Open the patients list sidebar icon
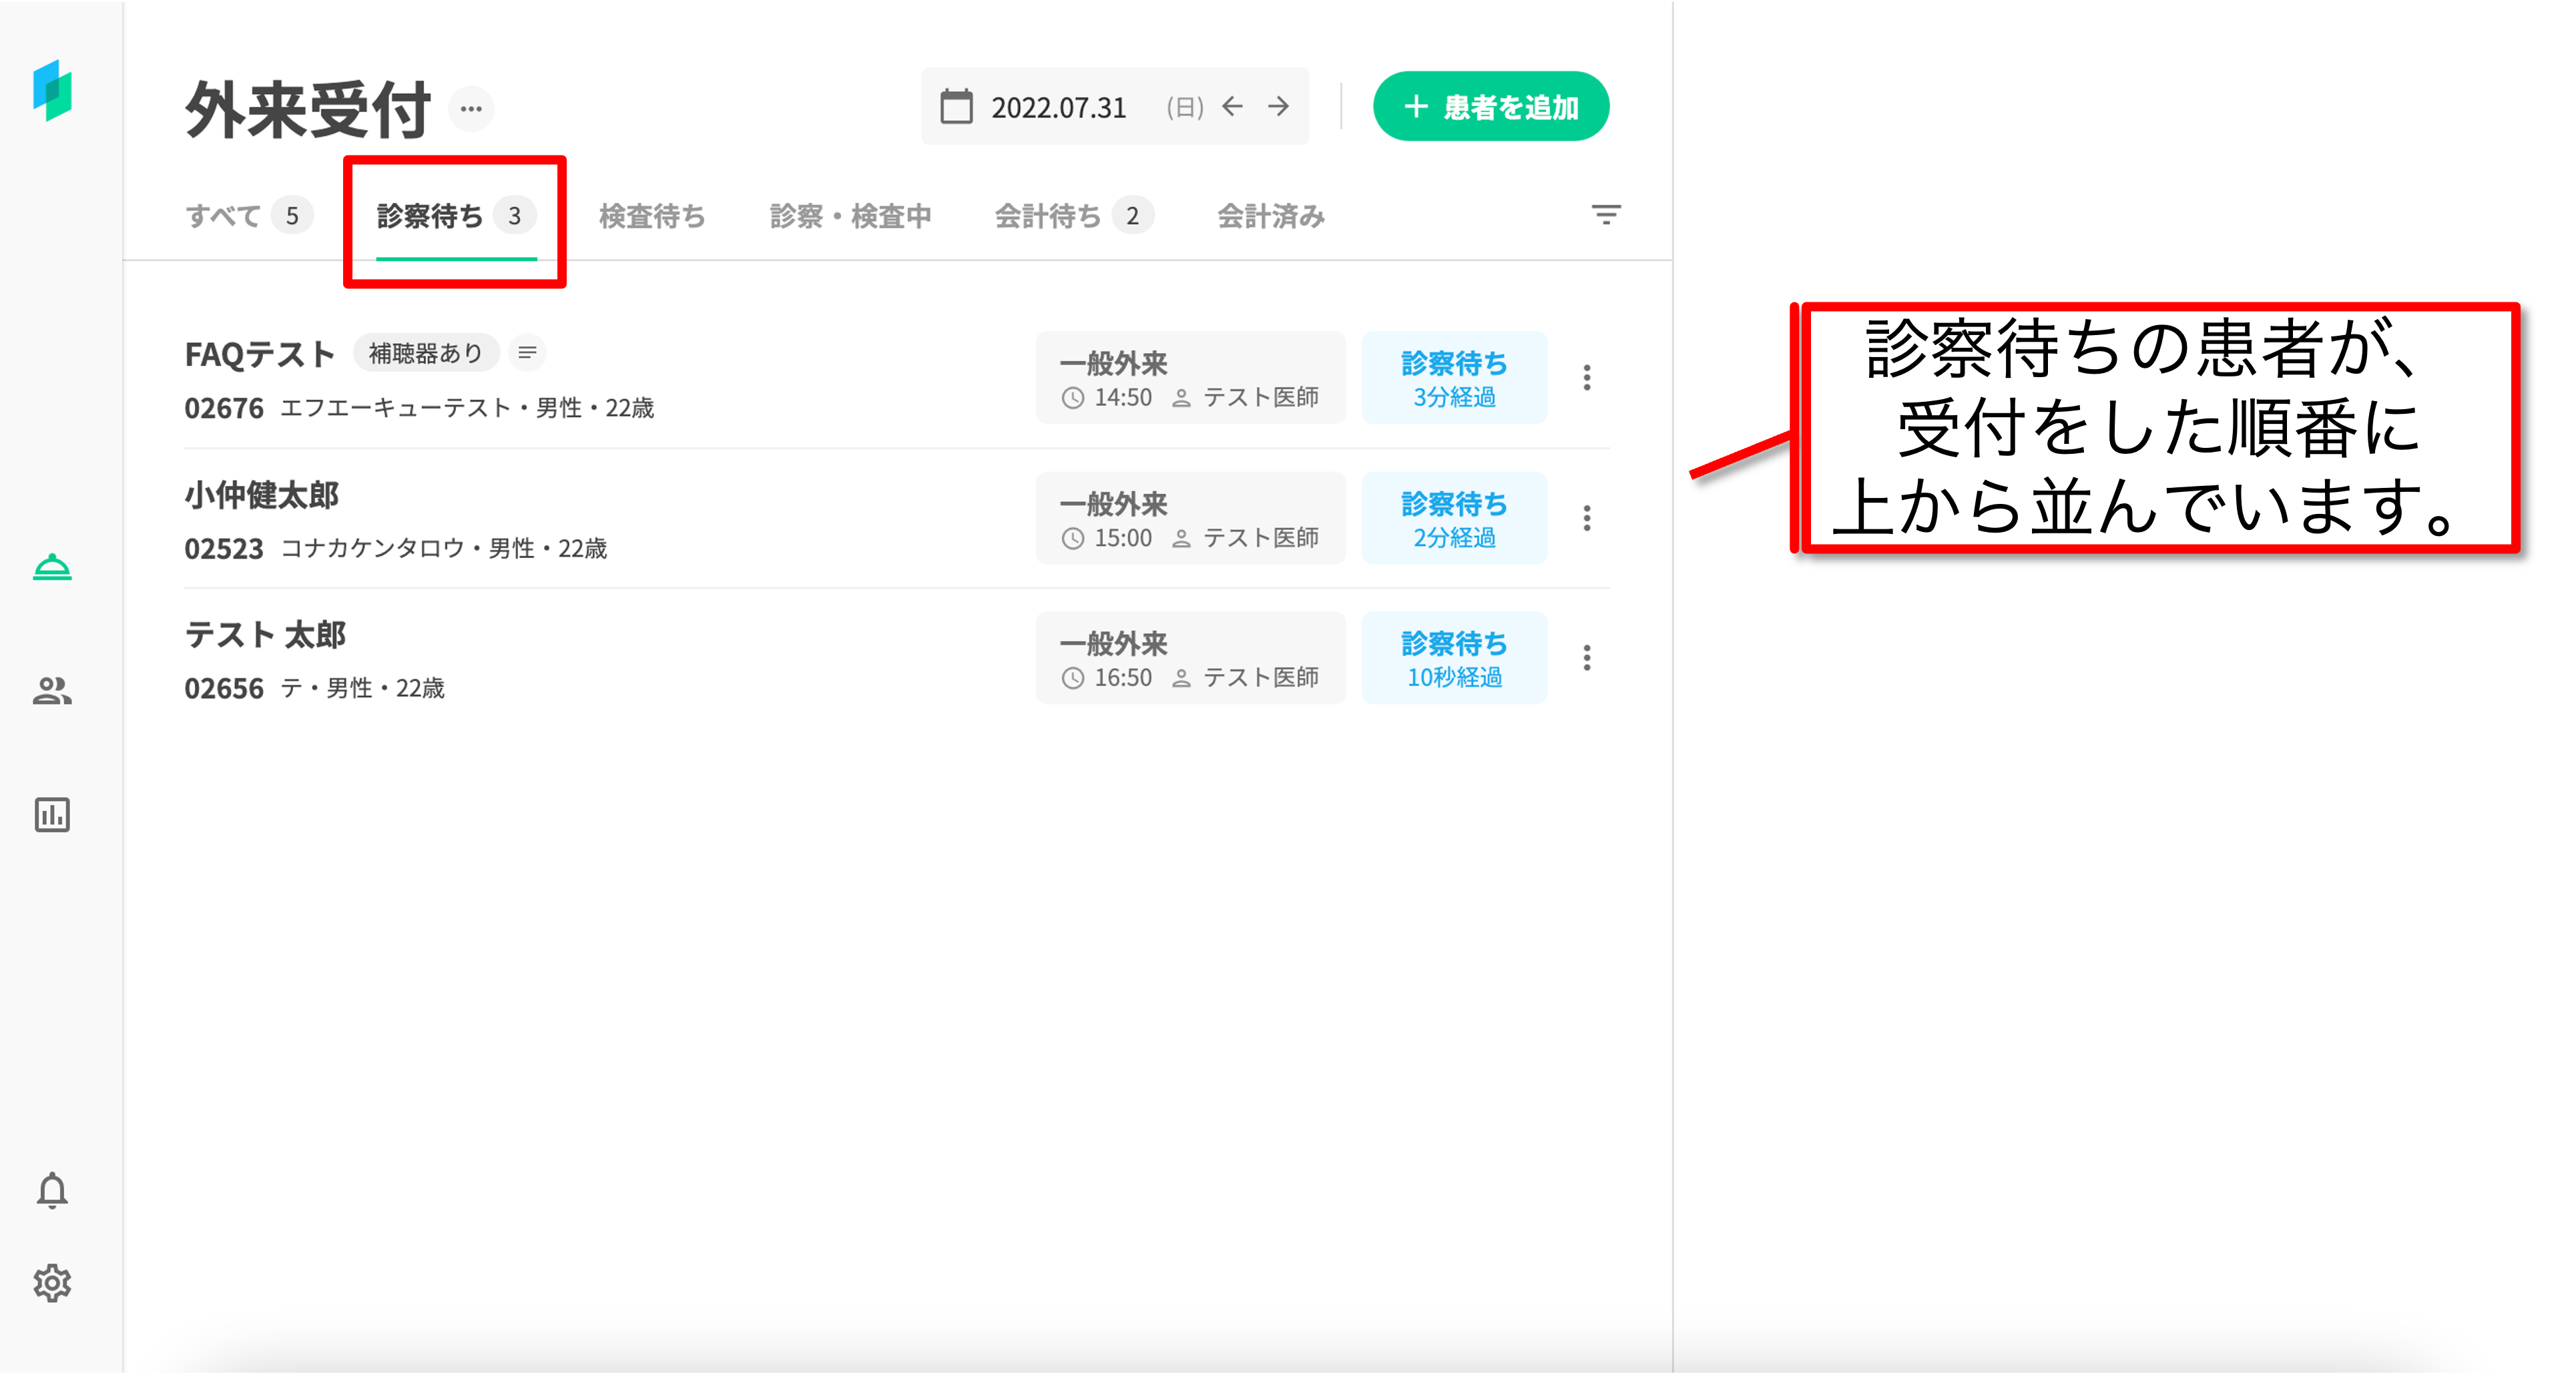This screenshot has width=2576, height=1373. pyautogui.click(x=52, y=691)
